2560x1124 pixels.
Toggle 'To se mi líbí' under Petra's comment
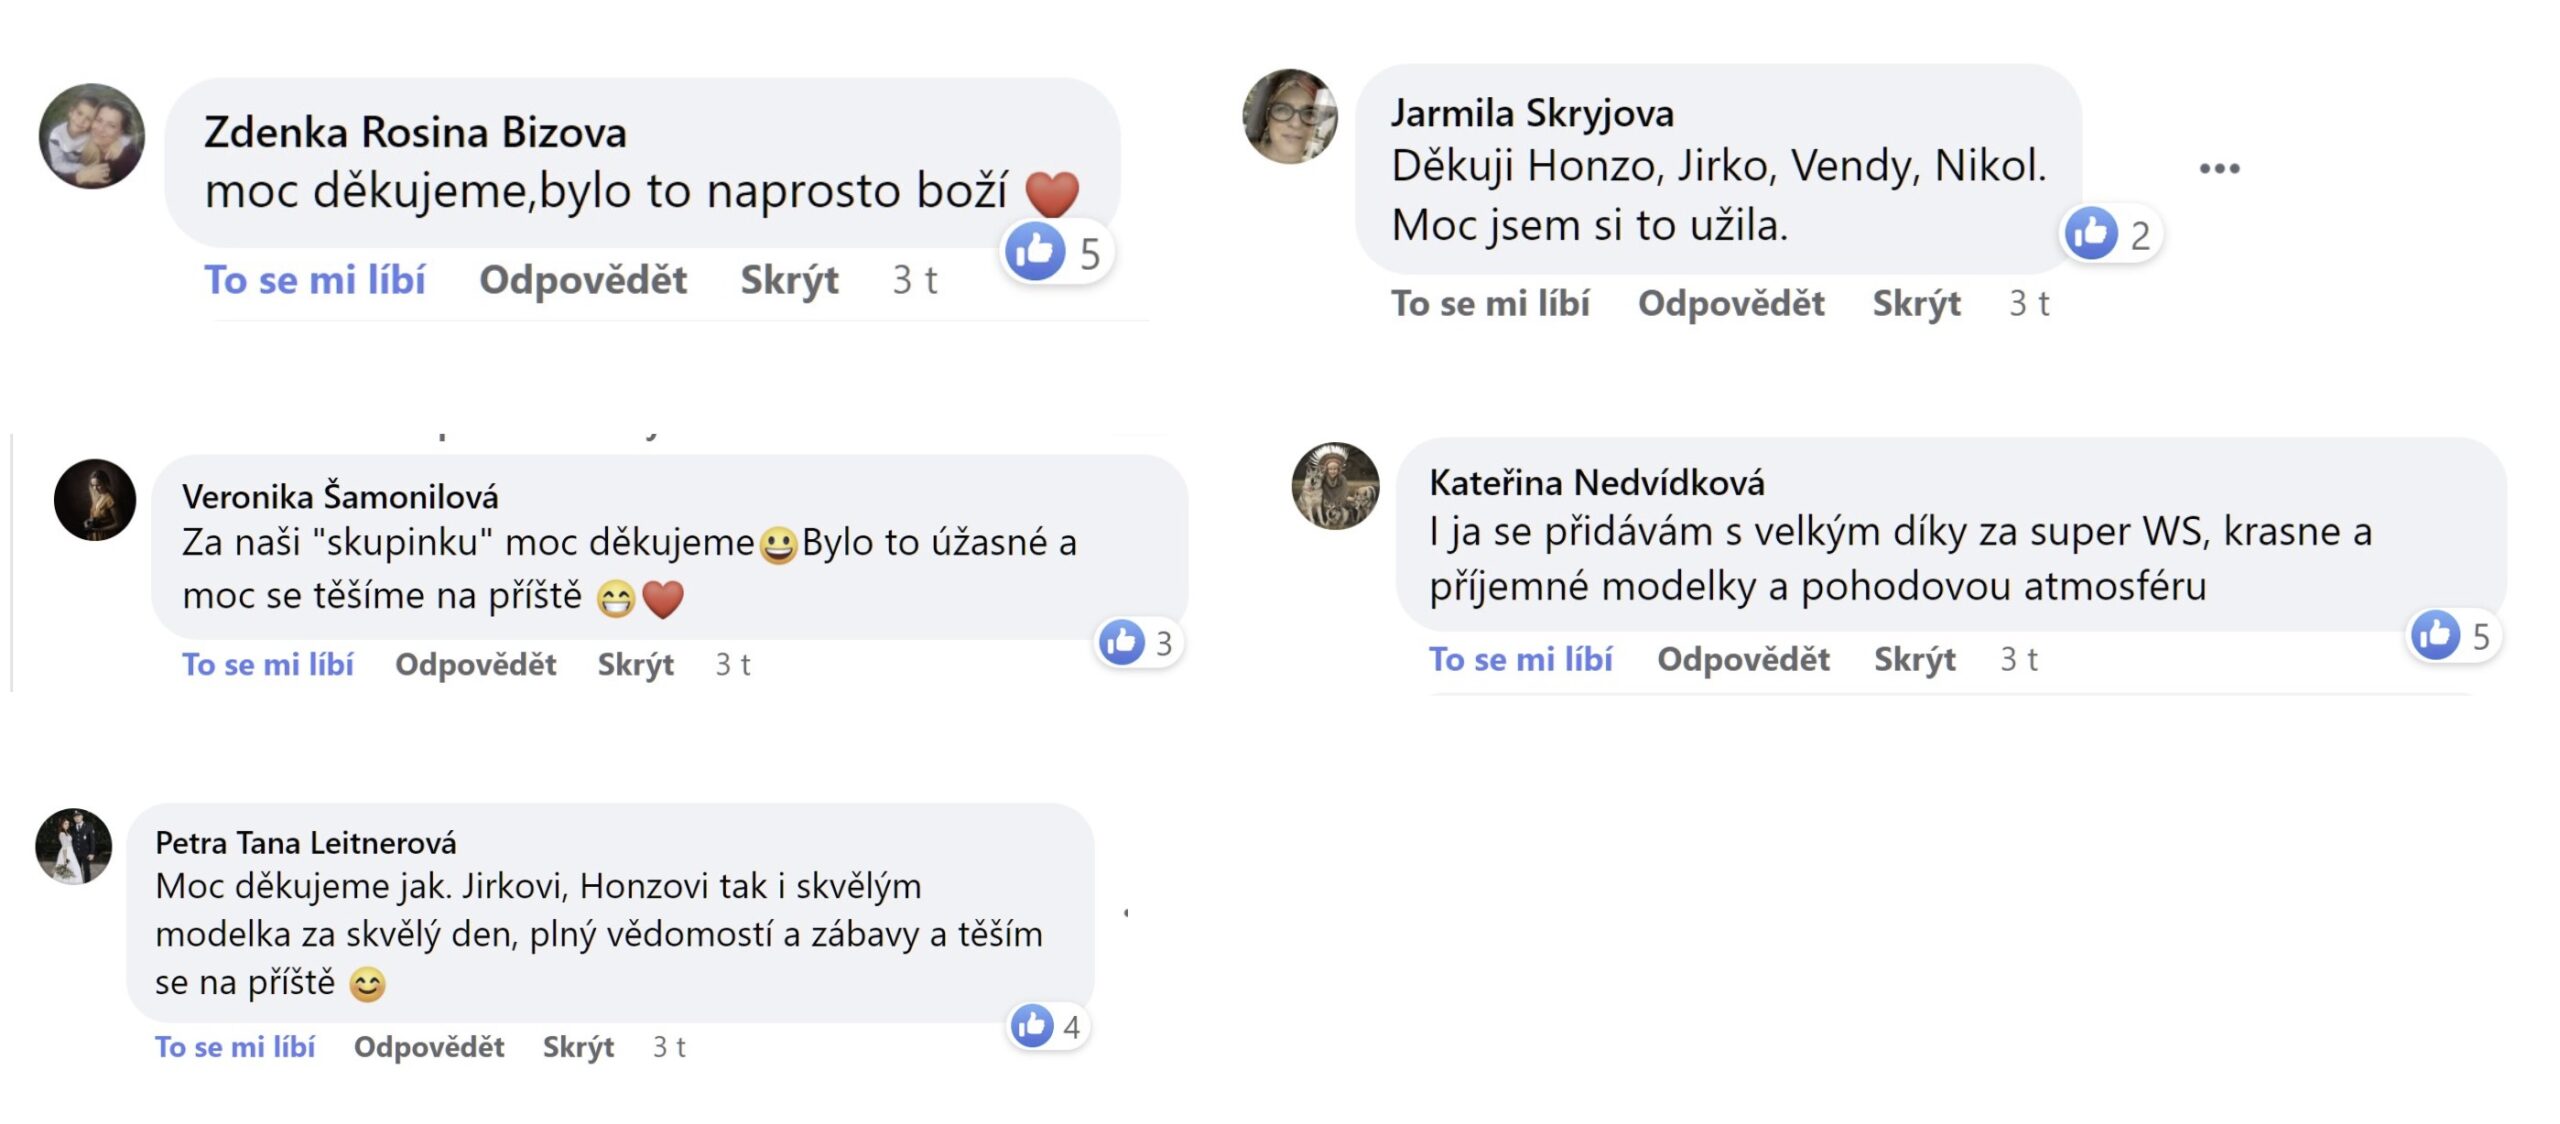[235, 1047]
